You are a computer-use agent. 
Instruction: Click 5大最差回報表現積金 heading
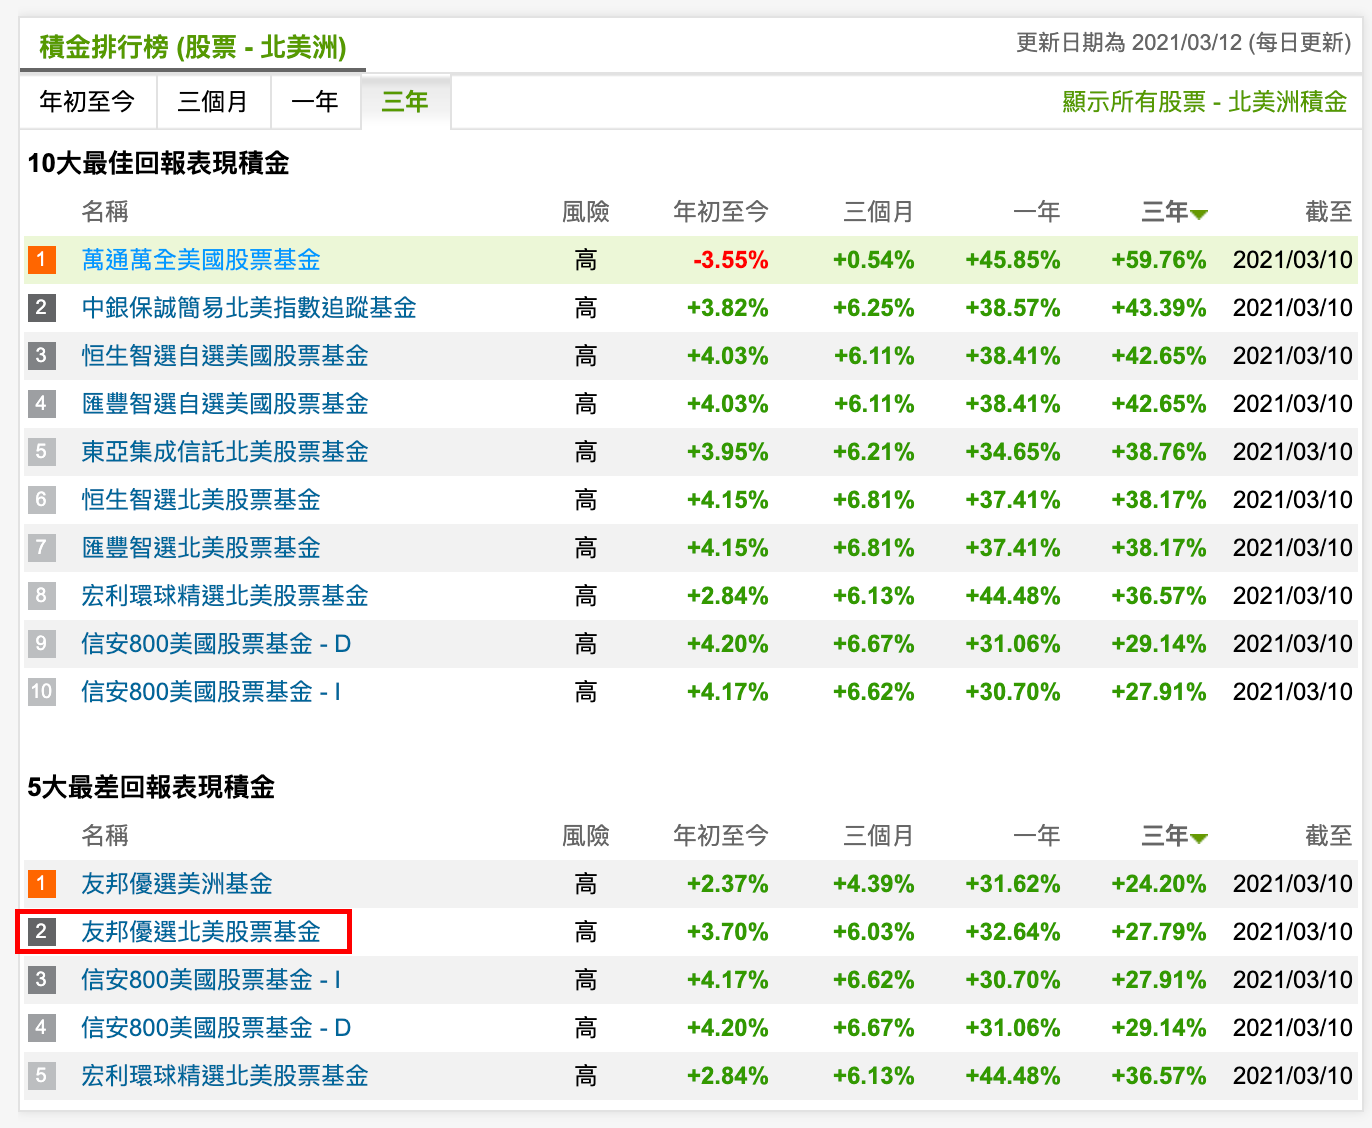click(151, 787)
